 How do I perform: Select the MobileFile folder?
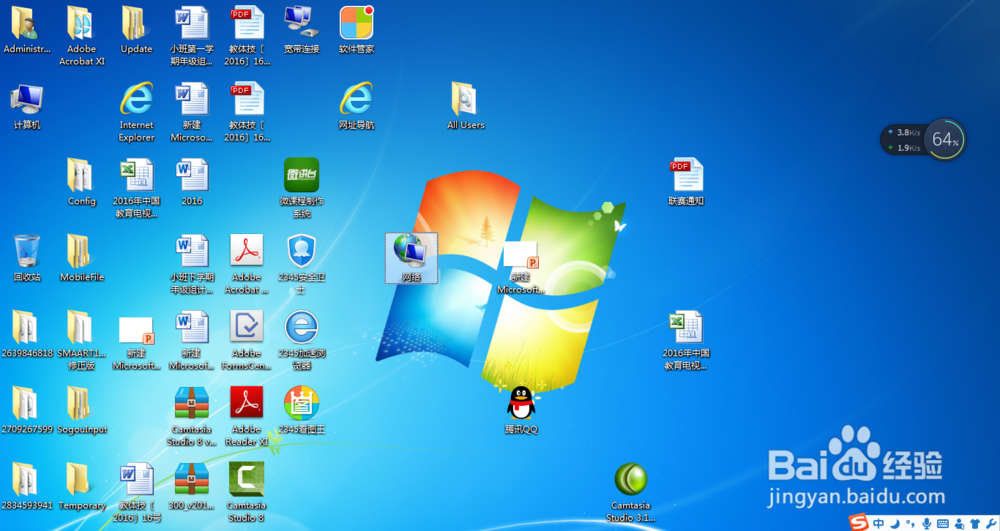(x=82, y=258)
